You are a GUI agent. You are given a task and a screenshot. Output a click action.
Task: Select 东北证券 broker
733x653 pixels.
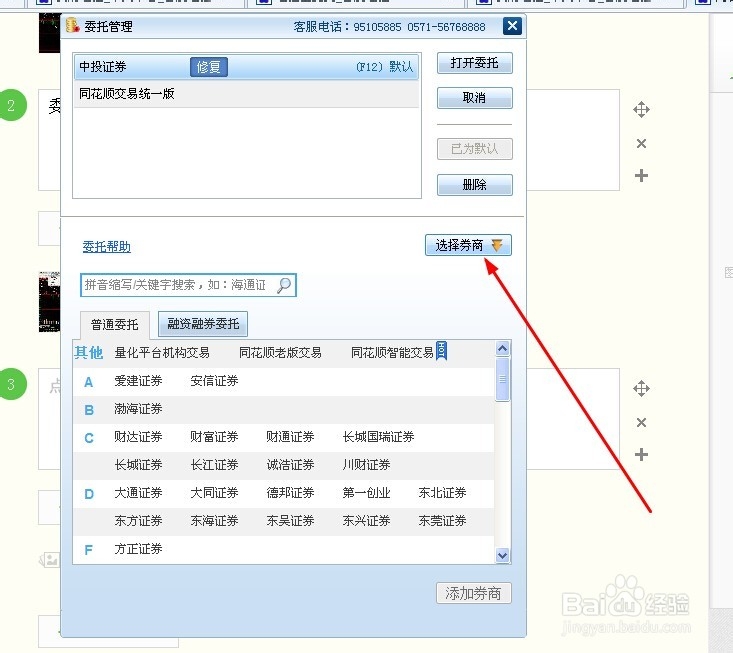pos(442,493)
